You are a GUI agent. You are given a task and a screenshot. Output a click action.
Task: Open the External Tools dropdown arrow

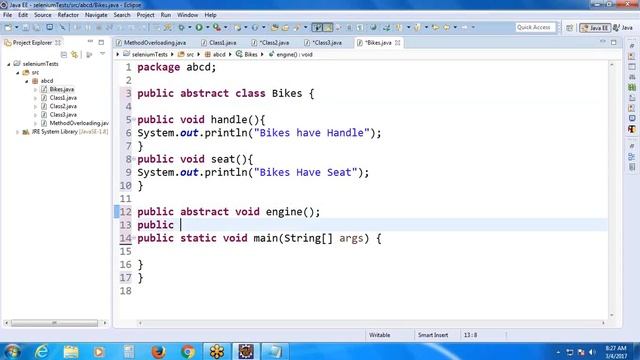tap(225, 27)
